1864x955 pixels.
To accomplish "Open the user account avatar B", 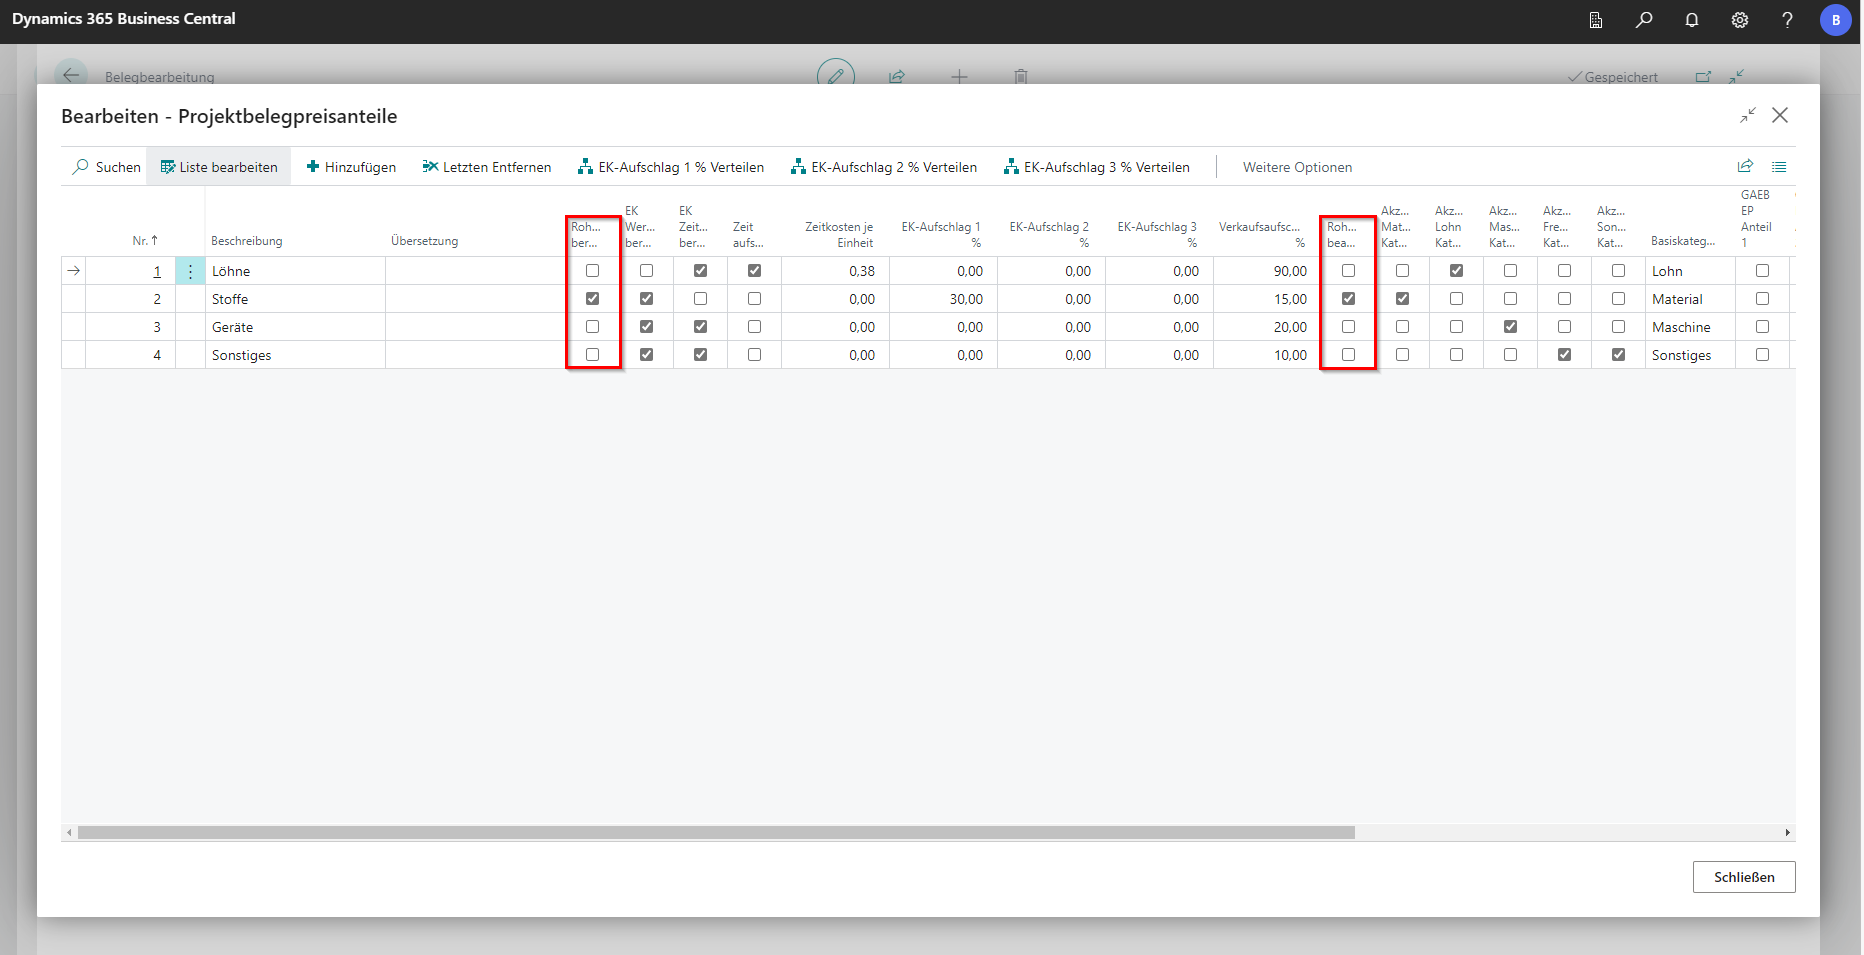I will [x=1835, y=20].
